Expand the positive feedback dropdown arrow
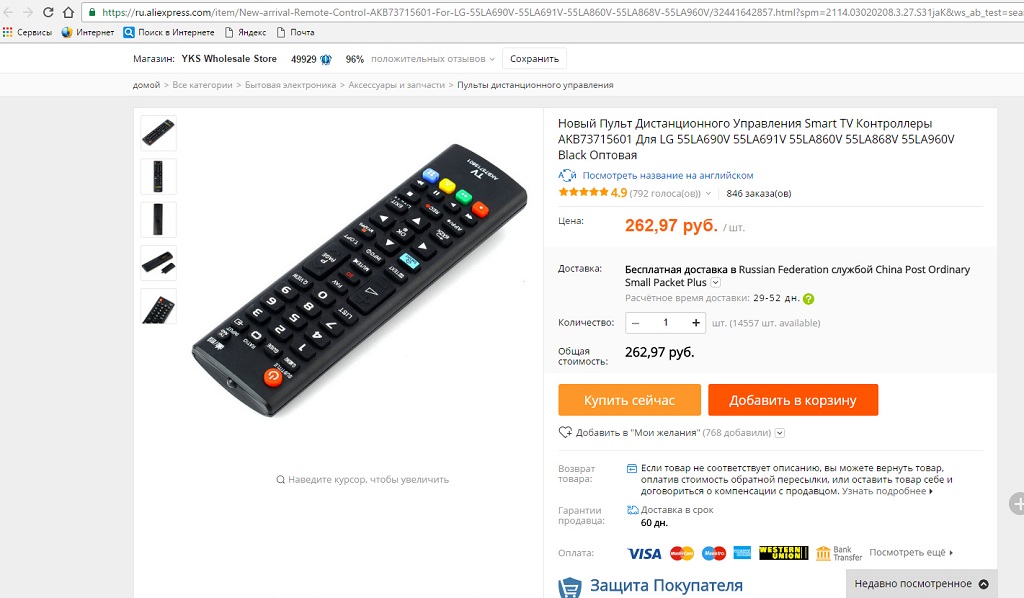This screenshot has height=598, width=1024. click(492, 59)
